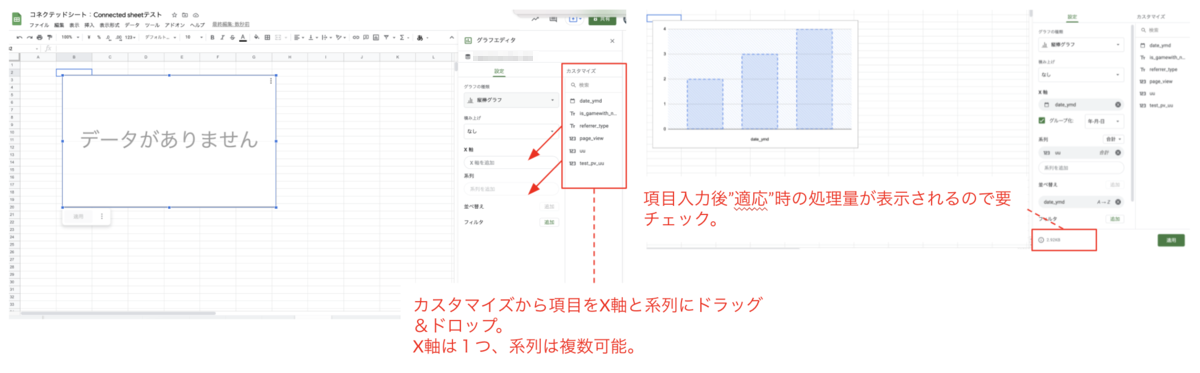This screenshot has height=373, width=1200.
Task: Click the 検索 field in left field list
Action: click(x=594, y=85)
